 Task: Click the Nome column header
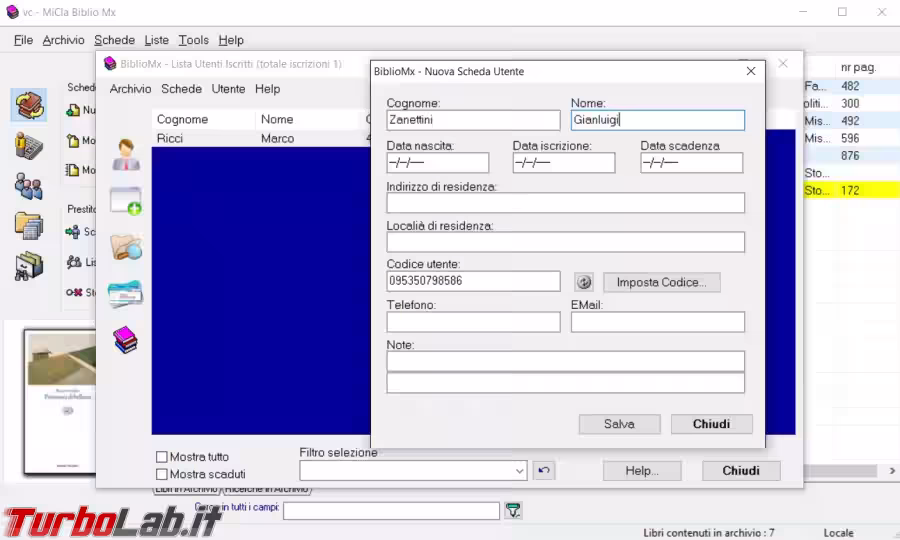point(310,119)
